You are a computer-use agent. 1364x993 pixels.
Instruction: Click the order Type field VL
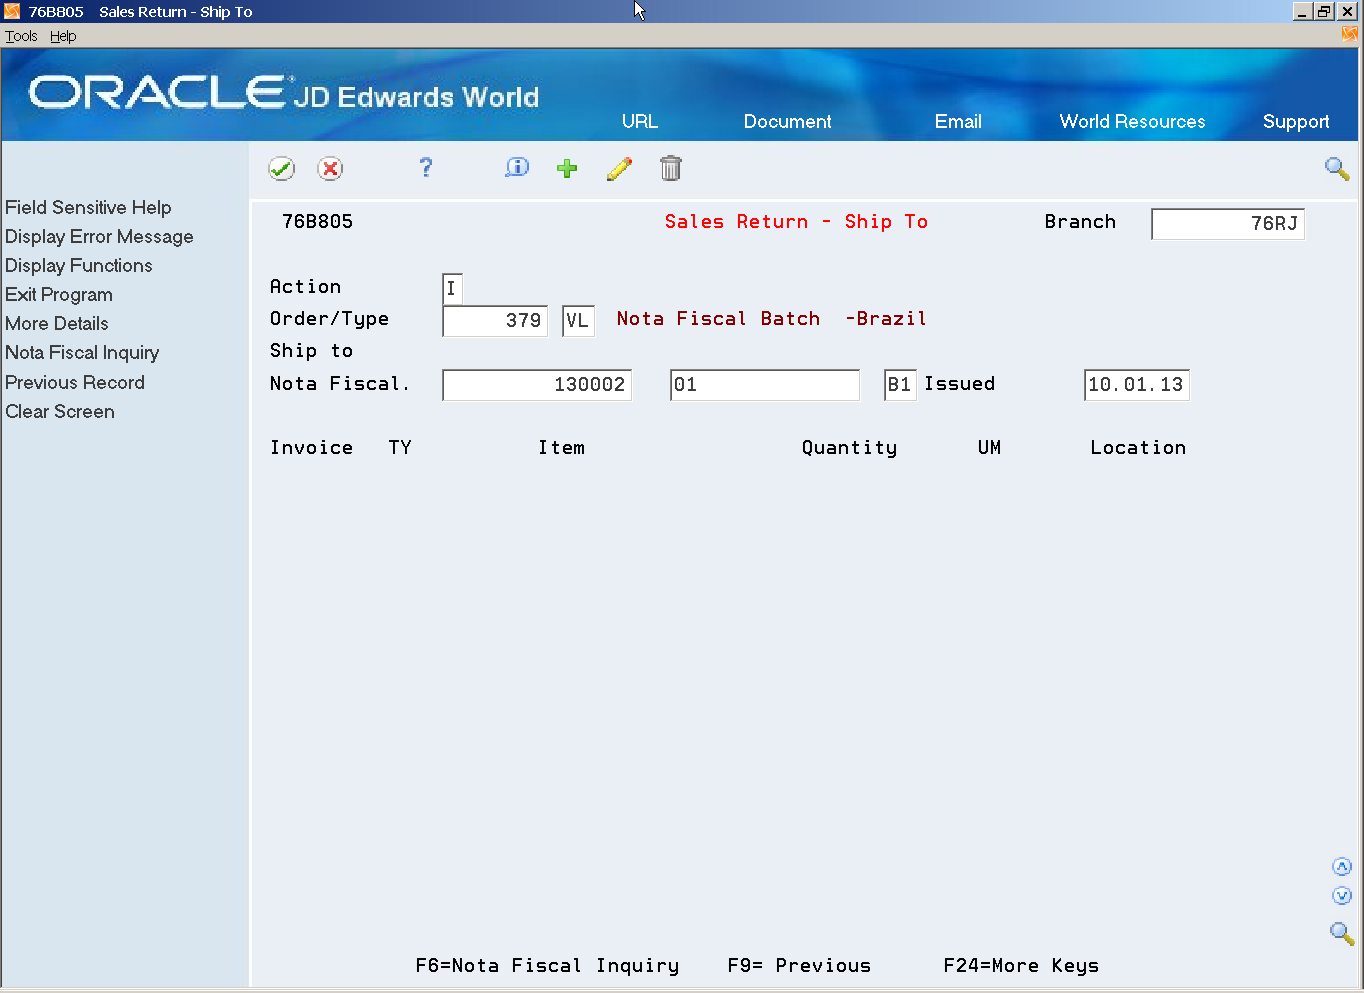[578, 321]
